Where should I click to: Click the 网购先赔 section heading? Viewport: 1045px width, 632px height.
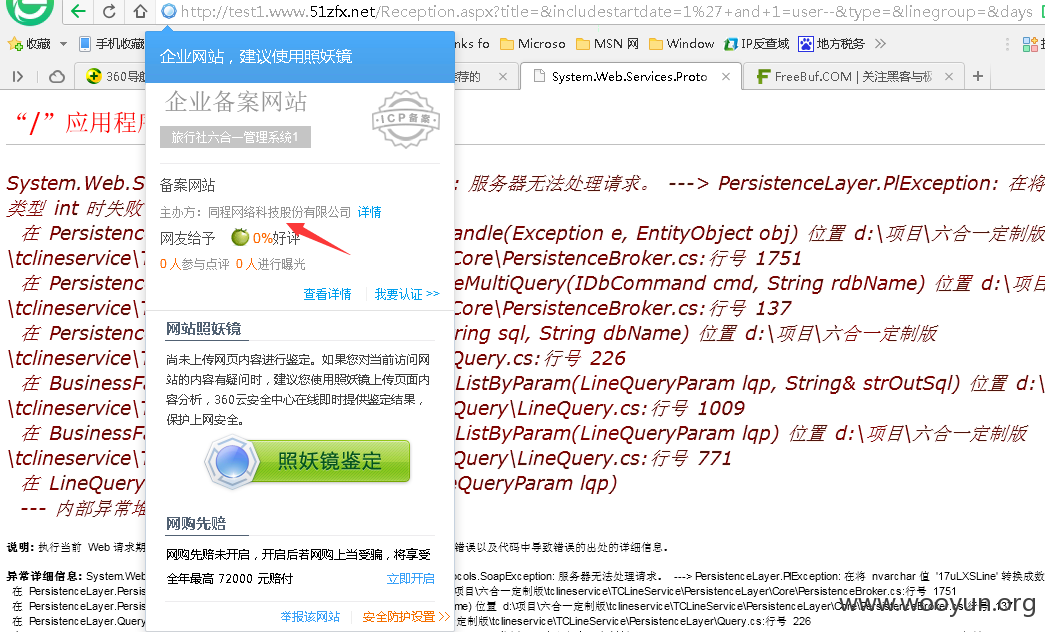(196, 523)
